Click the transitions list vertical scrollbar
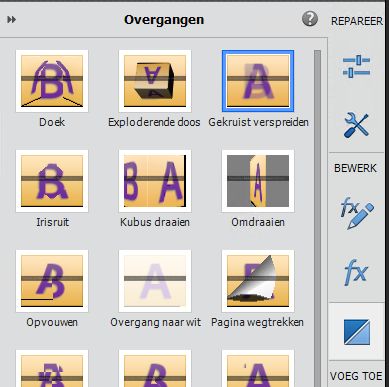 pos(317,218)
